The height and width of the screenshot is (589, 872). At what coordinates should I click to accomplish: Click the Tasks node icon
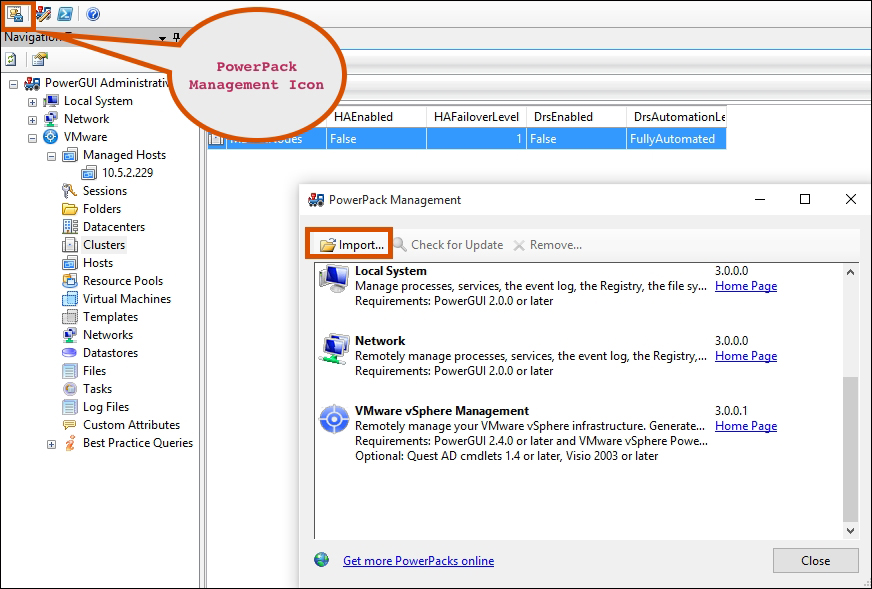(x=70, y=388)
